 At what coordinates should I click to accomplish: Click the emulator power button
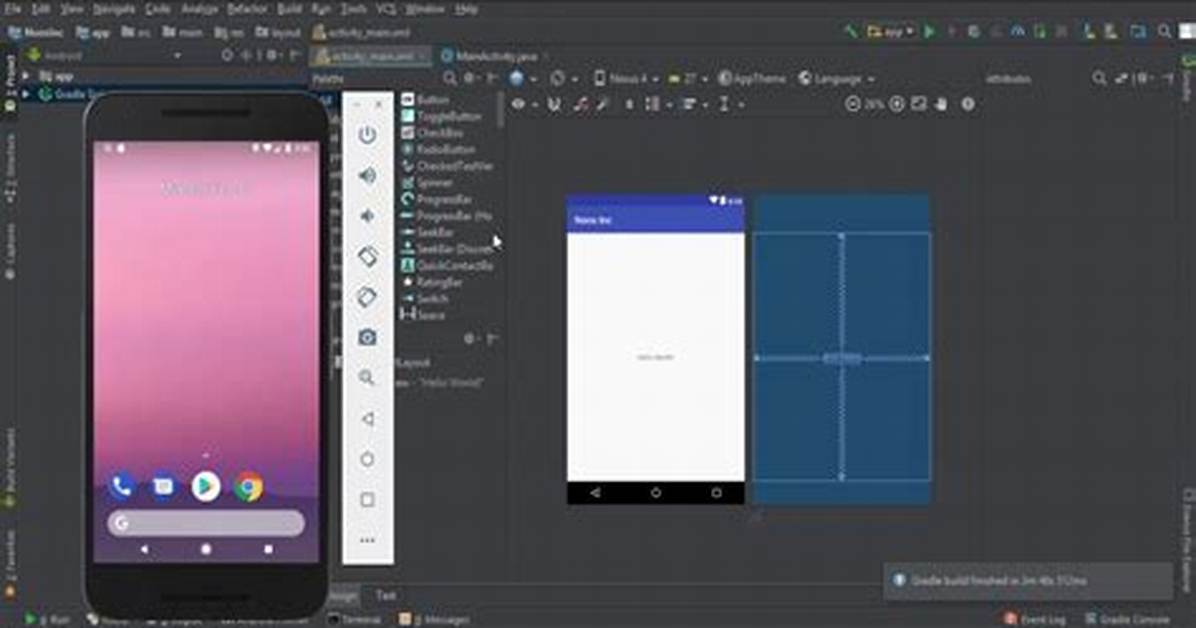click(368, 135)
